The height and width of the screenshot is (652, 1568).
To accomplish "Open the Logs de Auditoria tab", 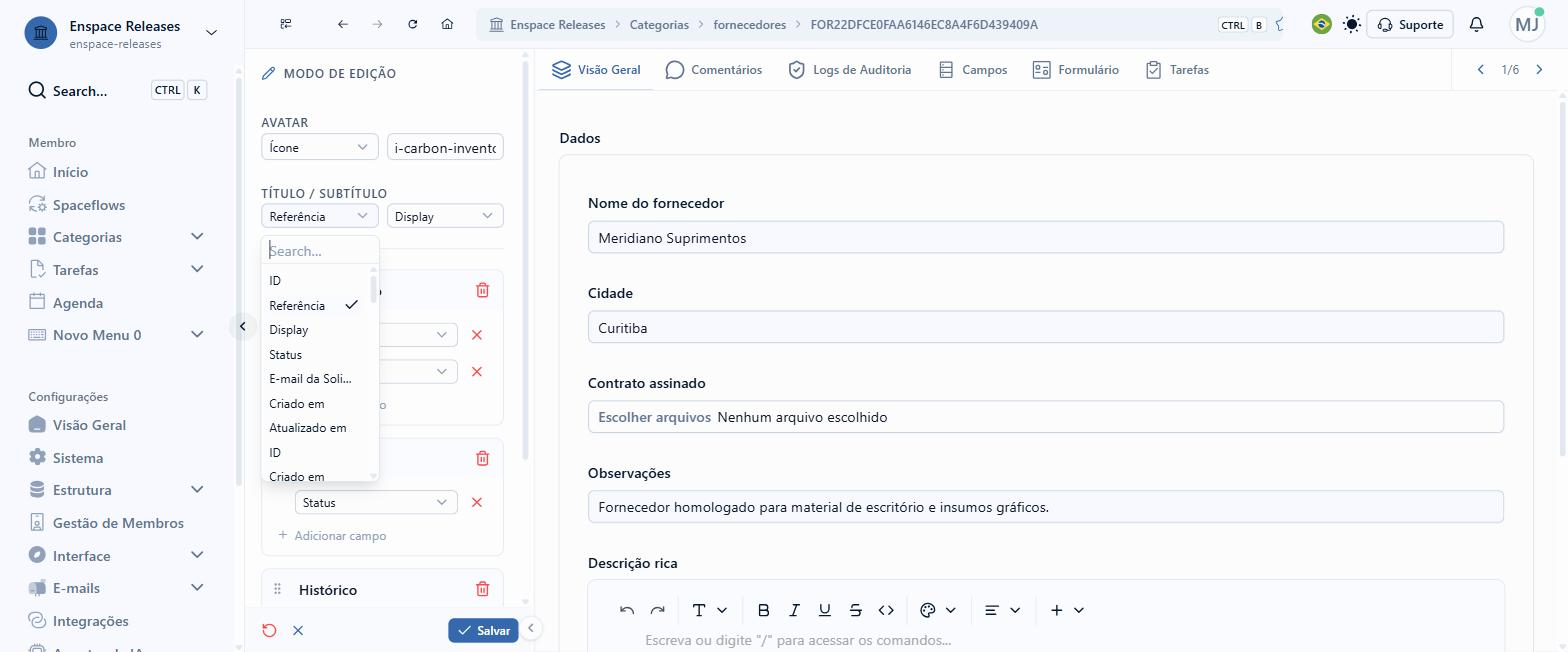I will pyautogui.click(x=849, y=69).
